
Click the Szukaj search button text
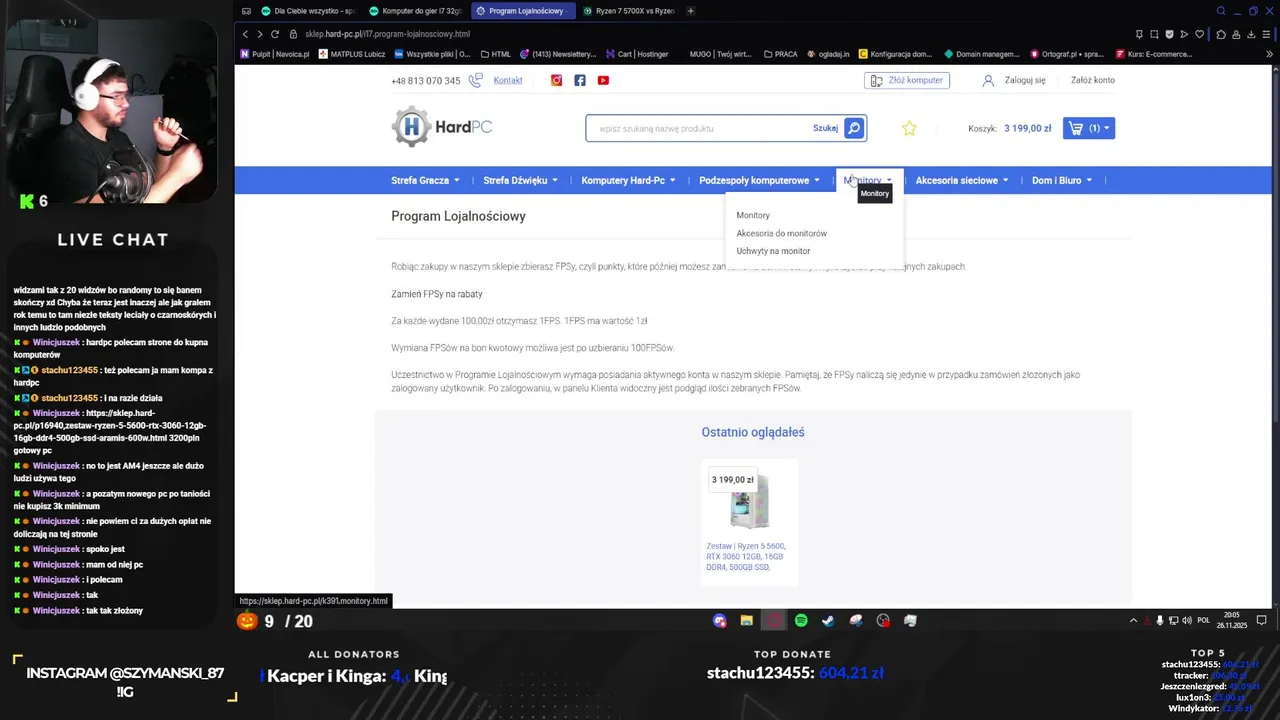tap(825, 128)
